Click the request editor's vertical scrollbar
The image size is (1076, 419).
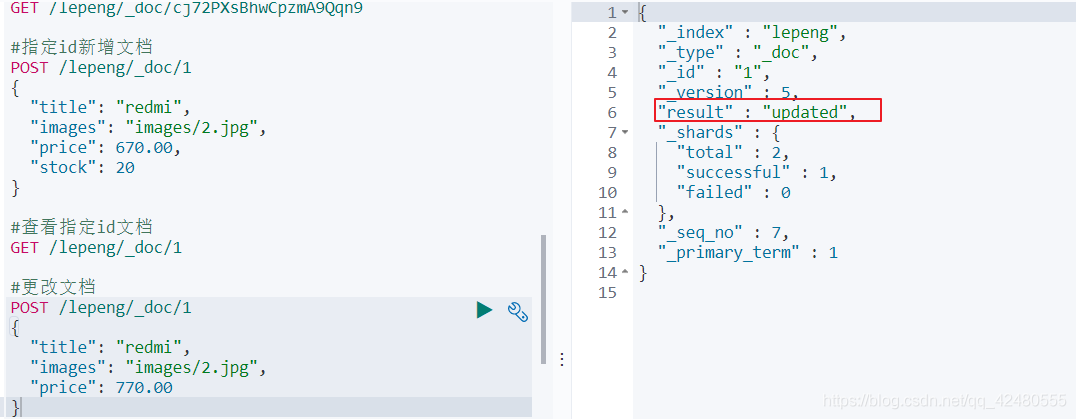pos(543,299)
